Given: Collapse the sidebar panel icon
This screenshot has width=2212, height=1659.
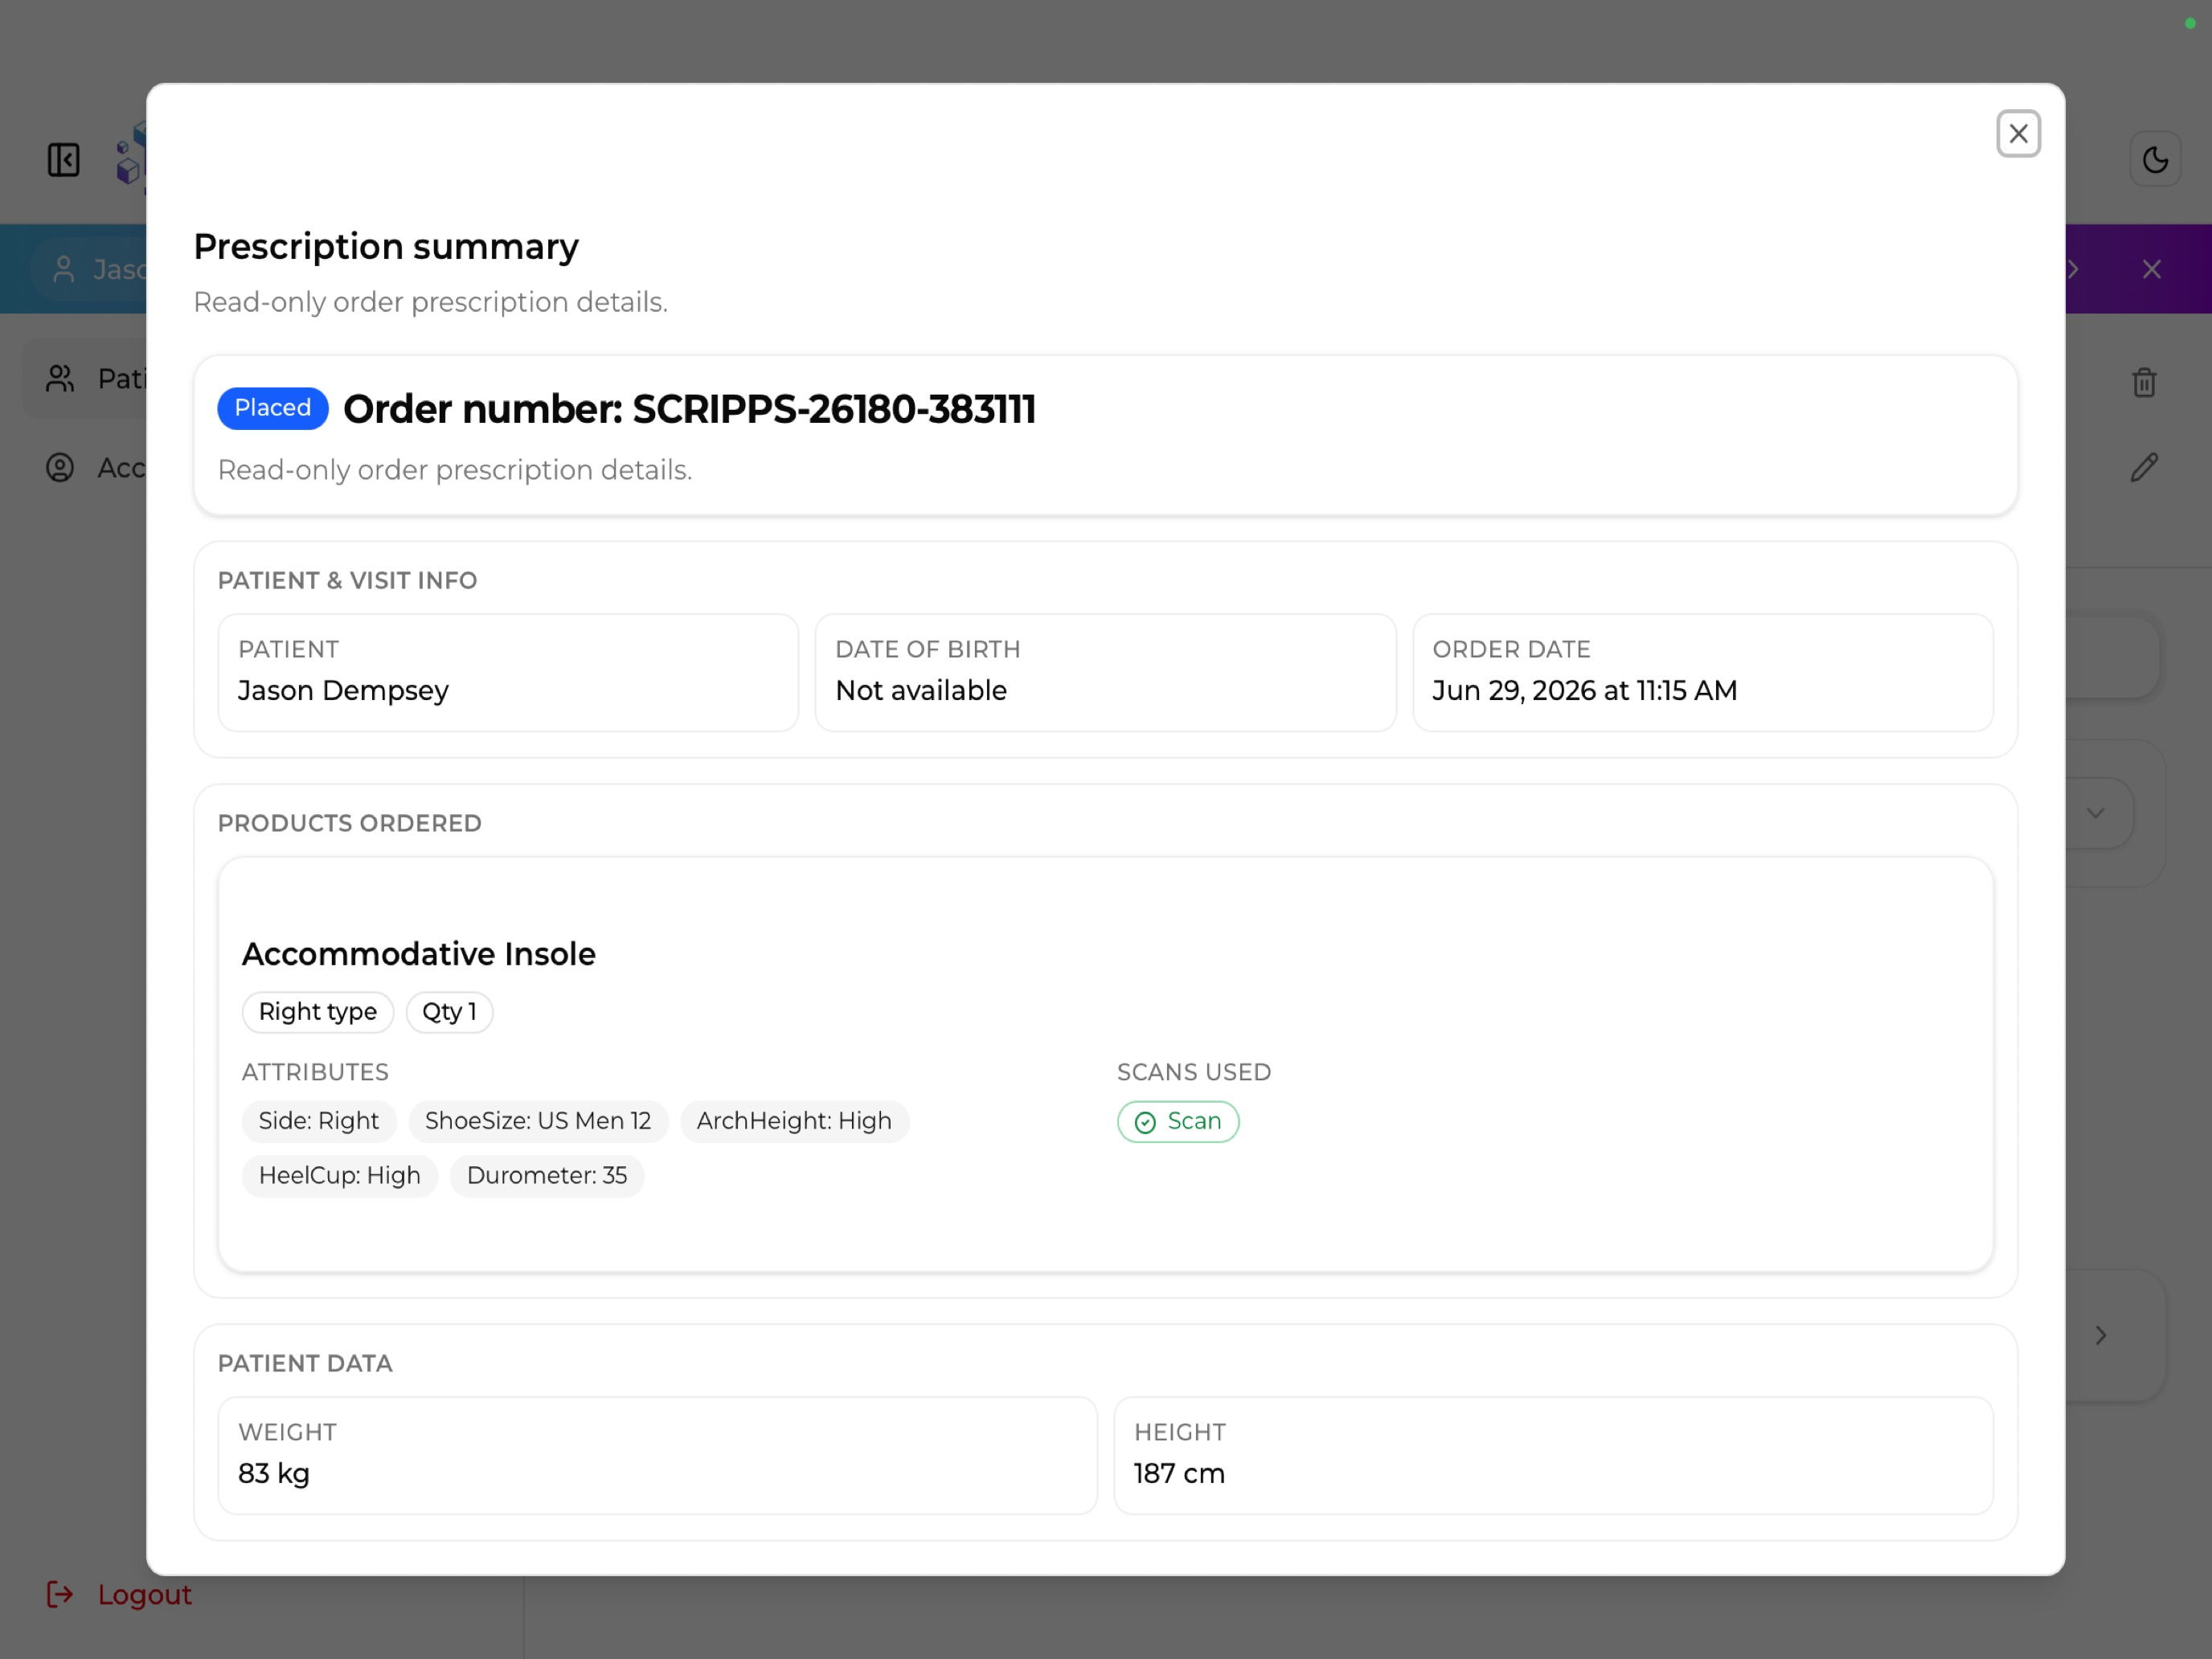Looking at the screenshot, I should [x=64, y=160].
